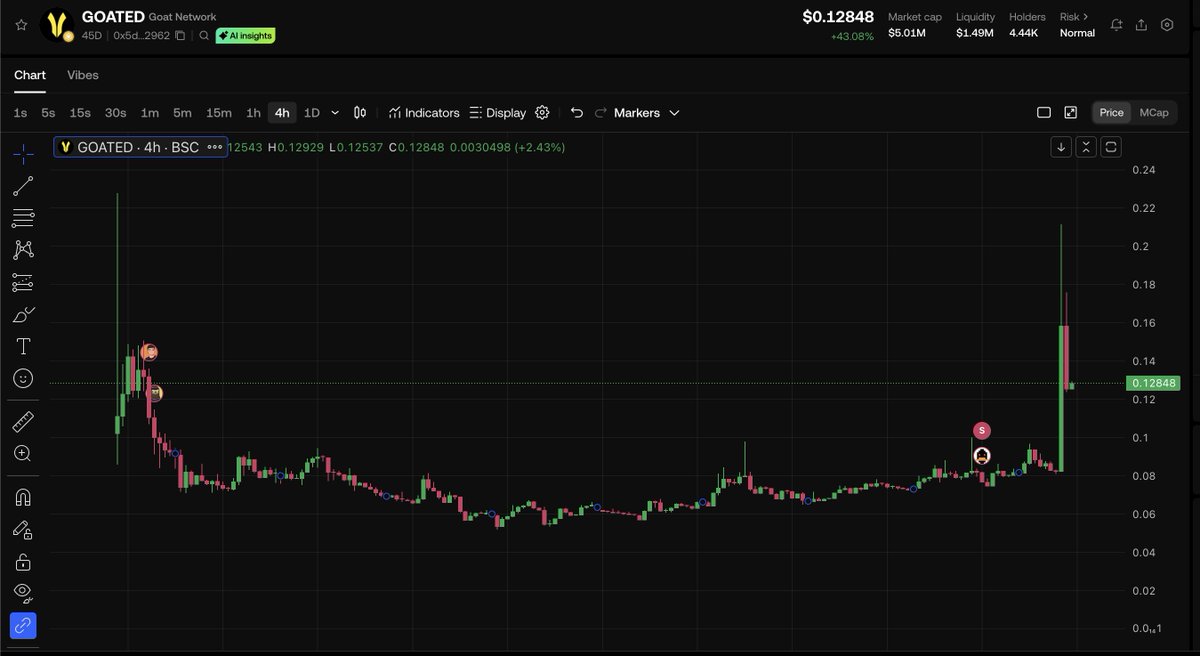
Task: Toggle the rectangular chart layout icon
Action: 1043,113
